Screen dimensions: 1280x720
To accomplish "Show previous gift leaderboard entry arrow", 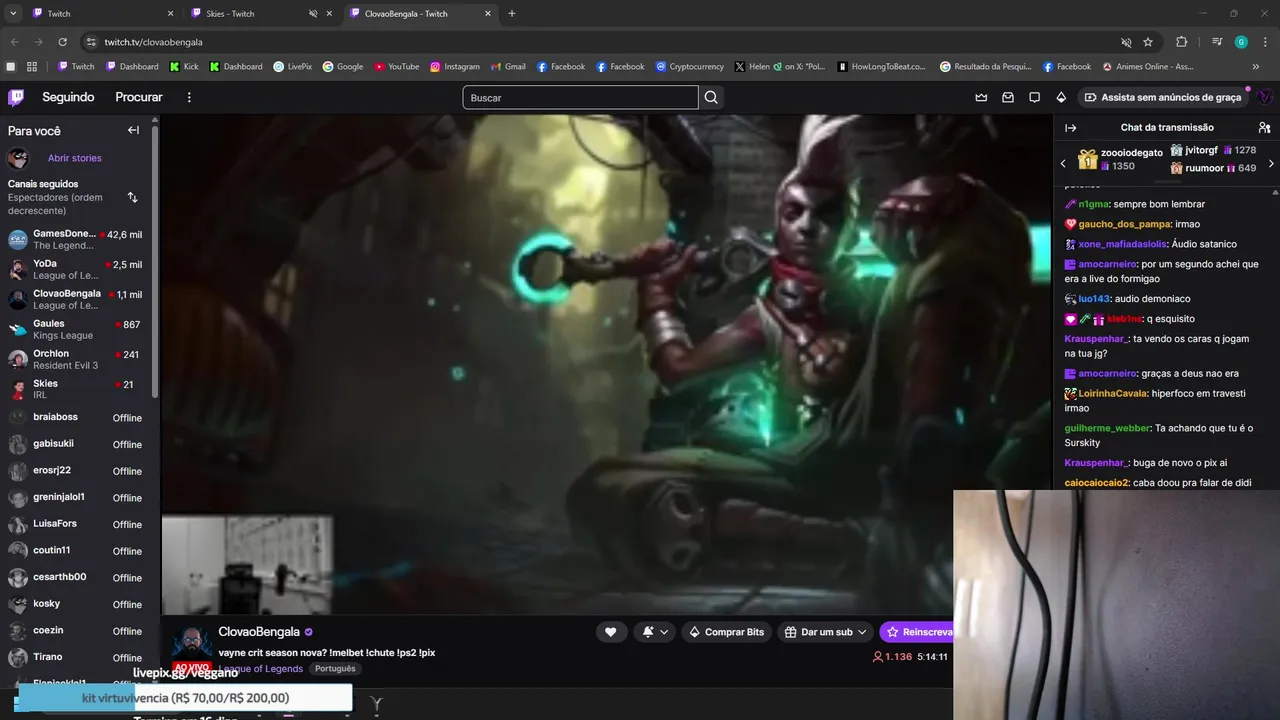I will tap(1064, 163).
